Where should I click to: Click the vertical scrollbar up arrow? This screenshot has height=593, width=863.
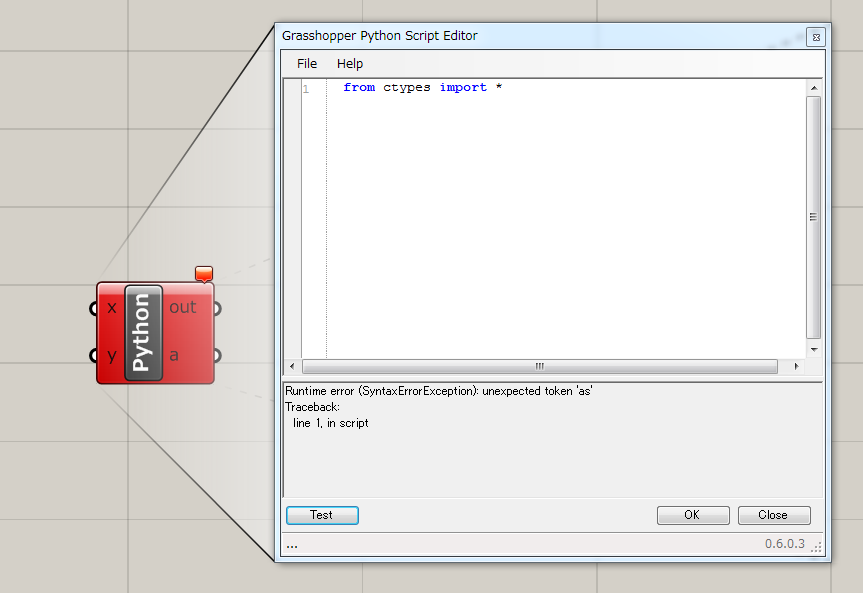click(813, 88)
